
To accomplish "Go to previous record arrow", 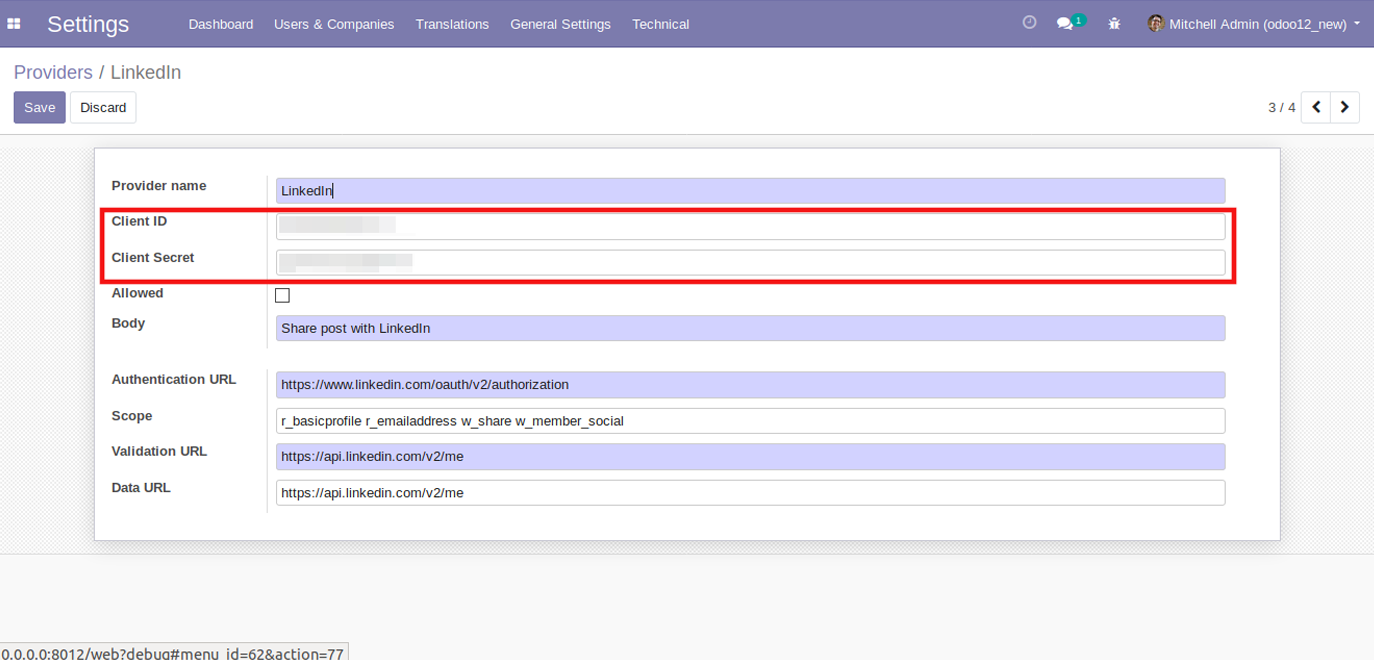I will click(x=1315, y=107).
